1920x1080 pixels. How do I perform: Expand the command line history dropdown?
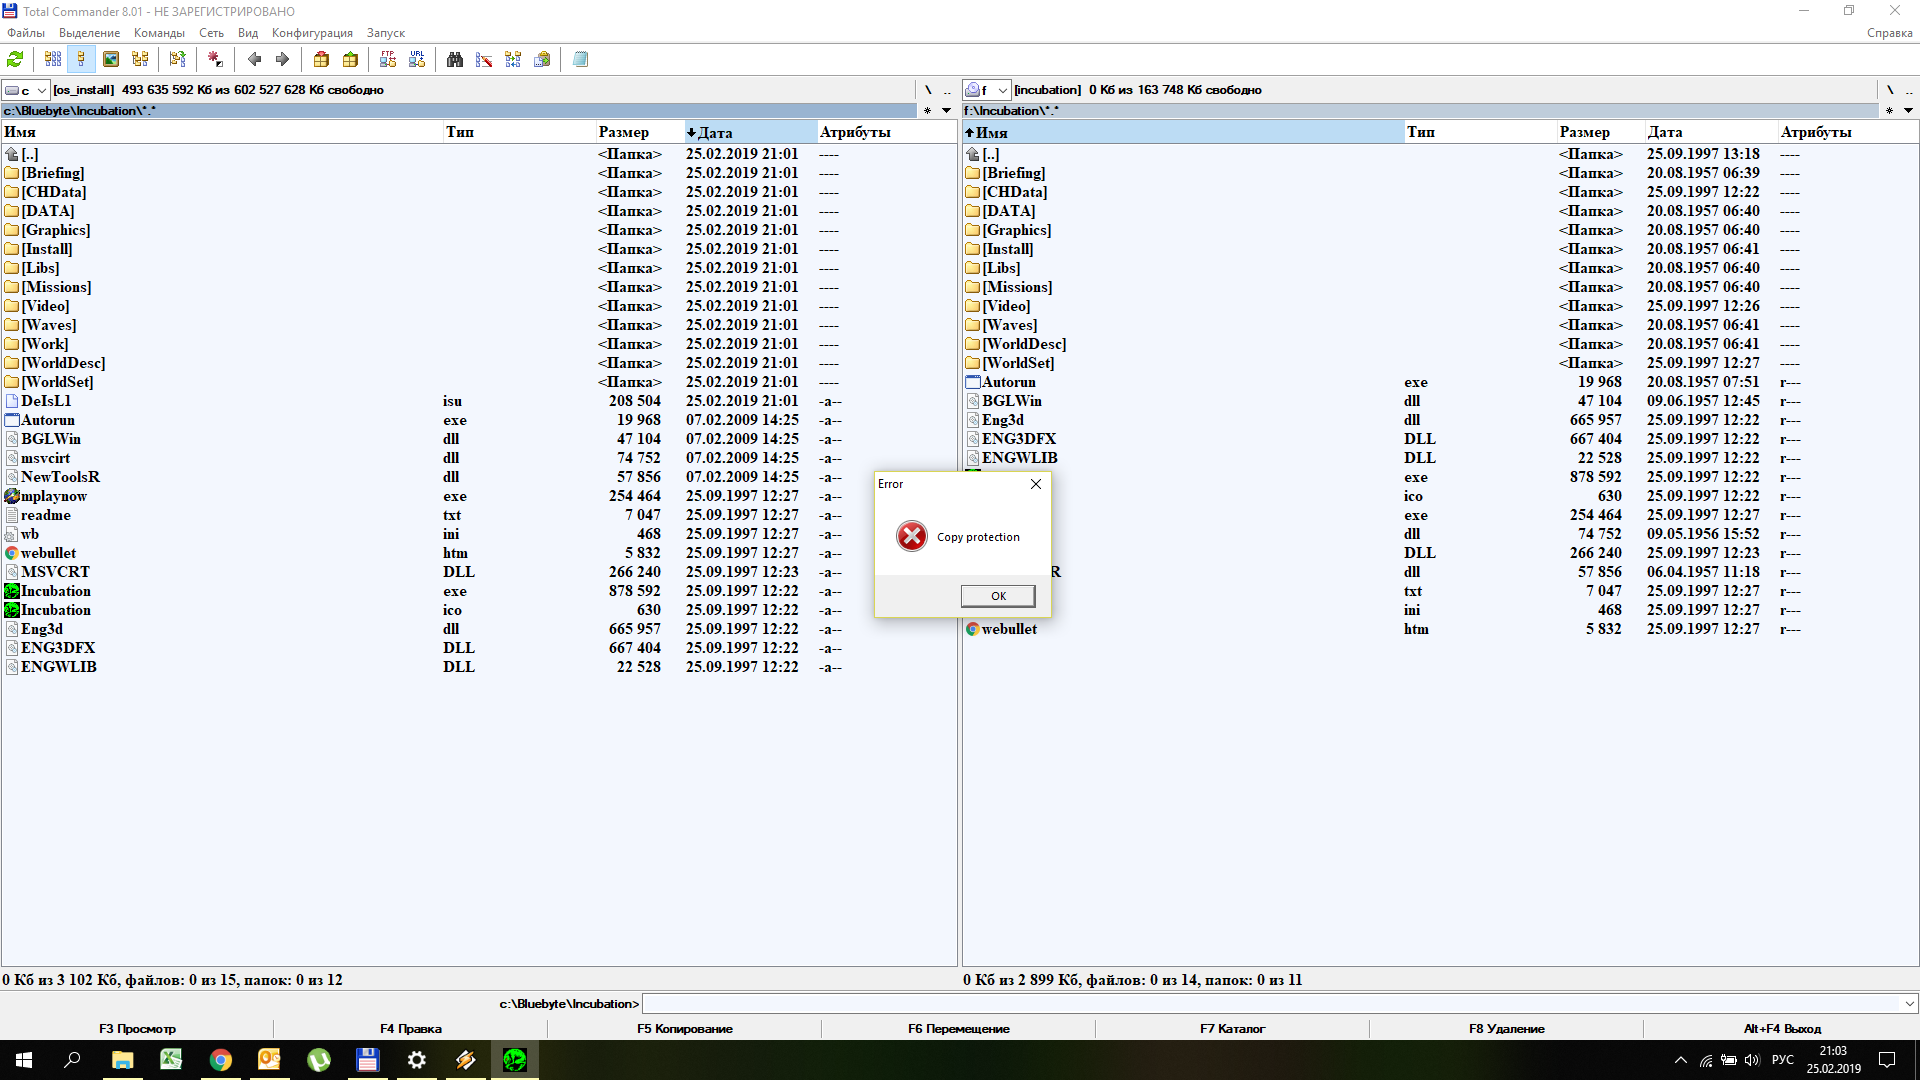tap(1909, 1003)
